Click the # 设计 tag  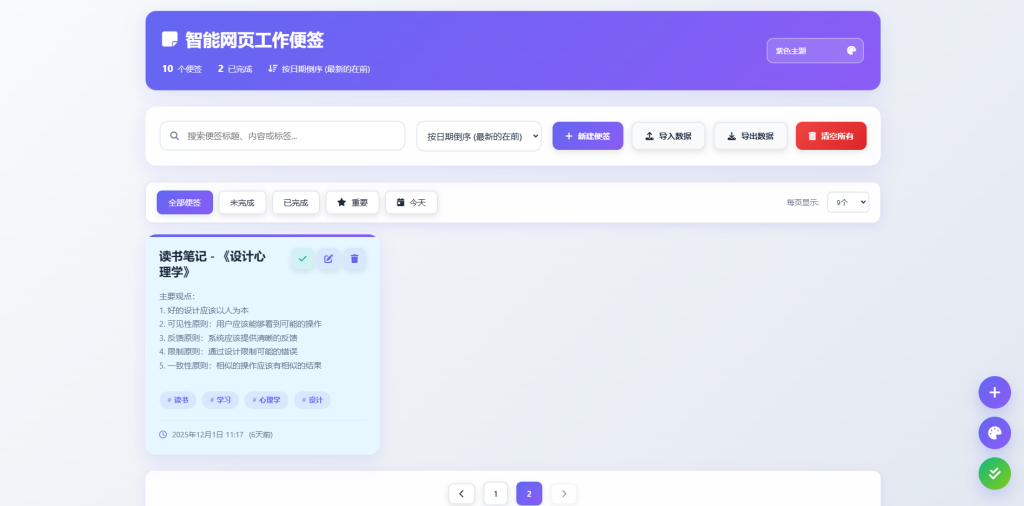click(x=312, y=400)
